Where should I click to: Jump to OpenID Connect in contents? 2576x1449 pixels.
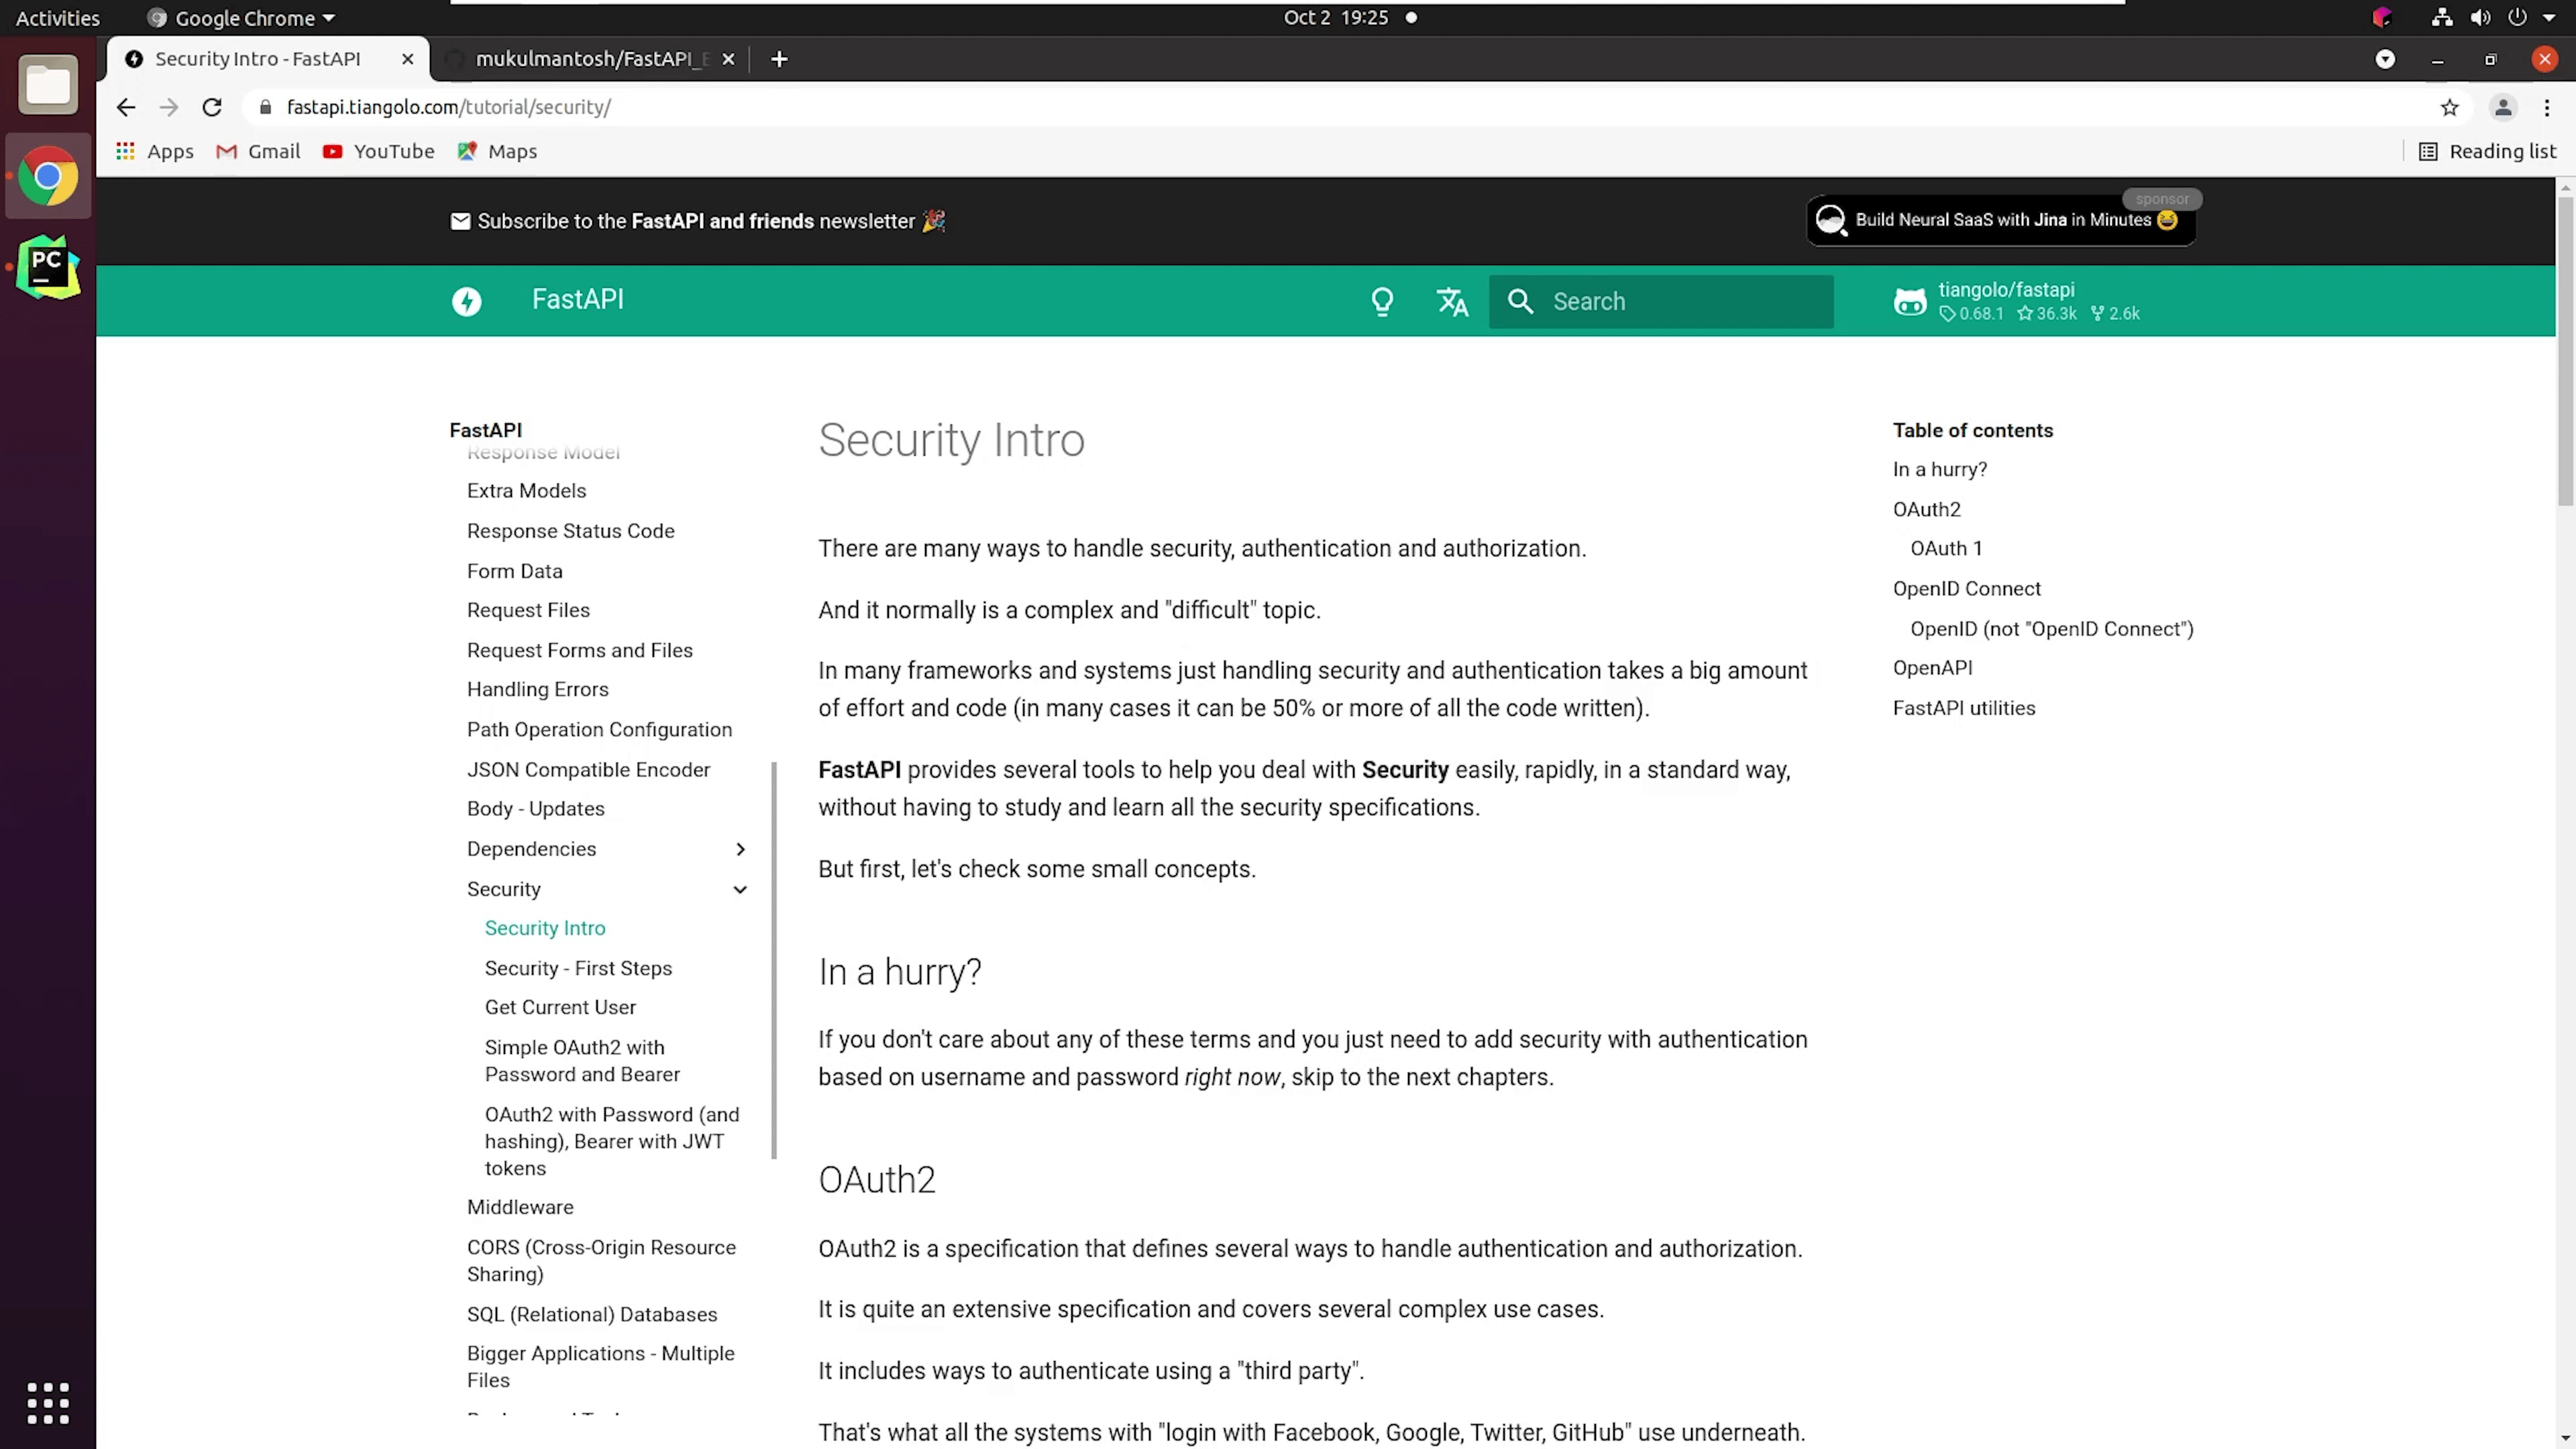(1966, 589)
